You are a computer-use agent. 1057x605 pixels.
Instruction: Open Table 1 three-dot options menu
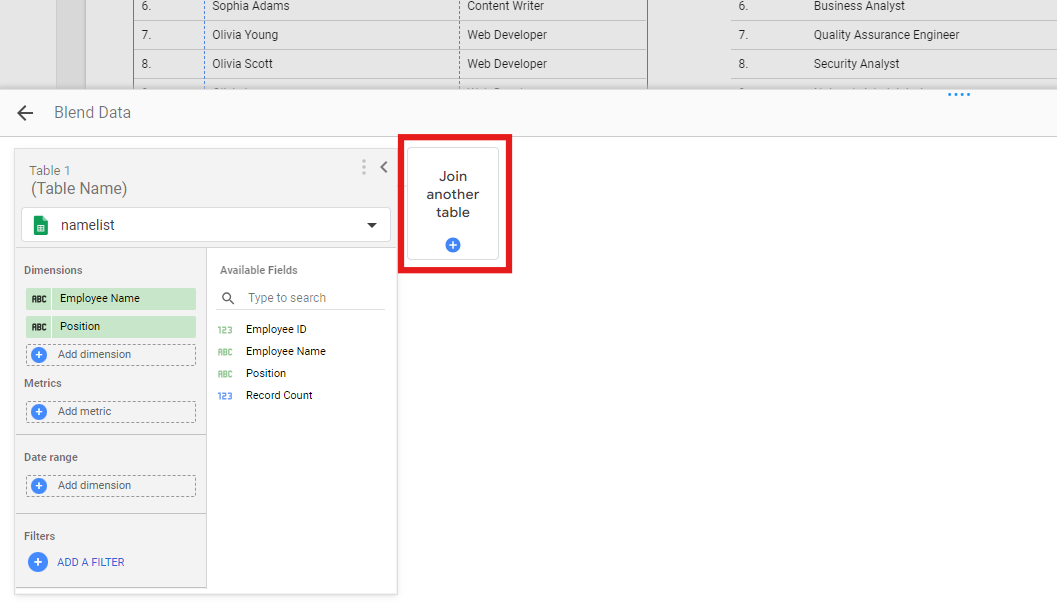364,167
